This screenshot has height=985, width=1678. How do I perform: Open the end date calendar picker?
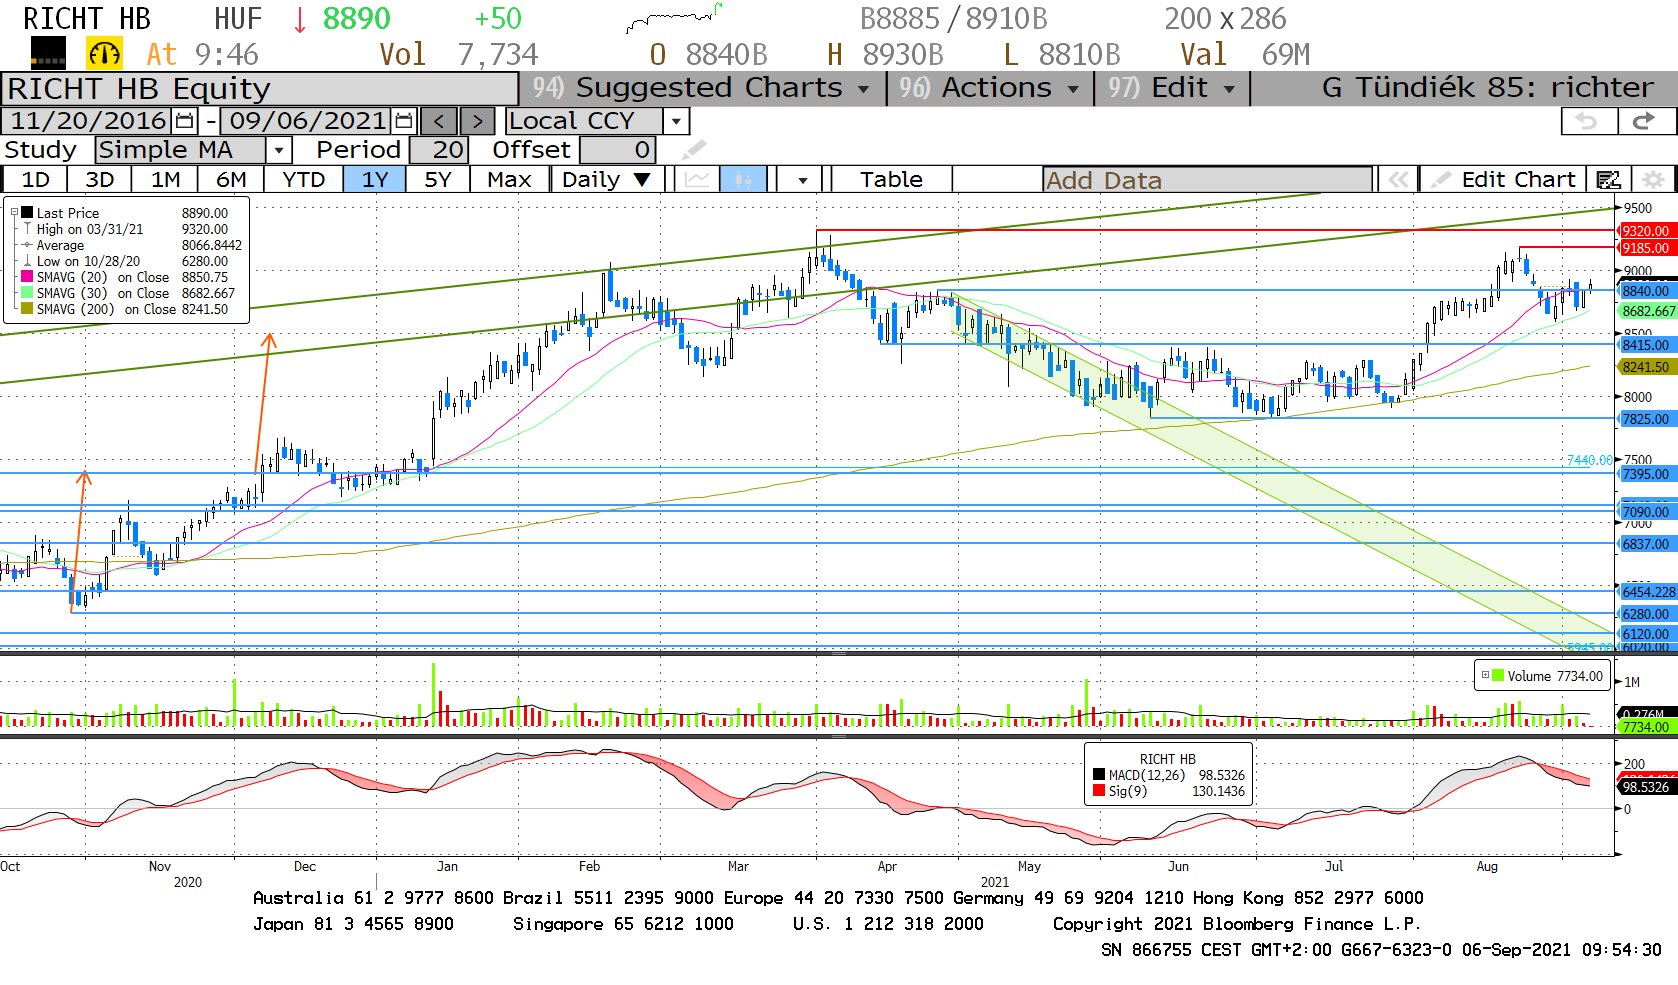404,121
